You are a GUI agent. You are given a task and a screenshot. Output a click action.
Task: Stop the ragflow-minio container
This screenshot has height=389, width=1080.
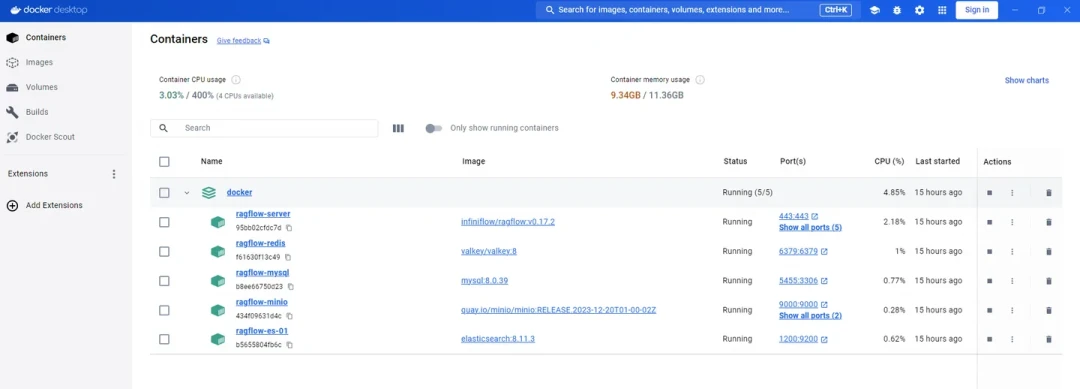(x=989, y=310)
